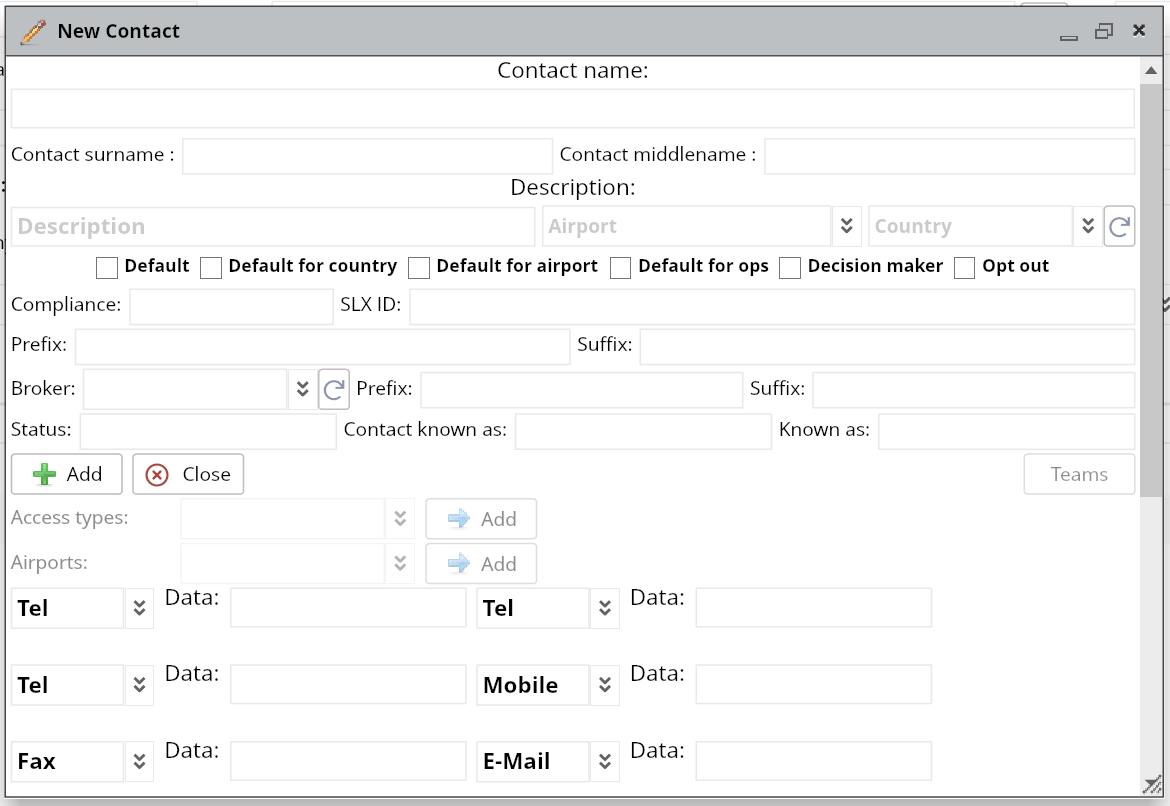The width and height of the screenshot is (1170, 806).
Task: Expand the Mobile contact type dropdown
Action: tap(604, 685)
